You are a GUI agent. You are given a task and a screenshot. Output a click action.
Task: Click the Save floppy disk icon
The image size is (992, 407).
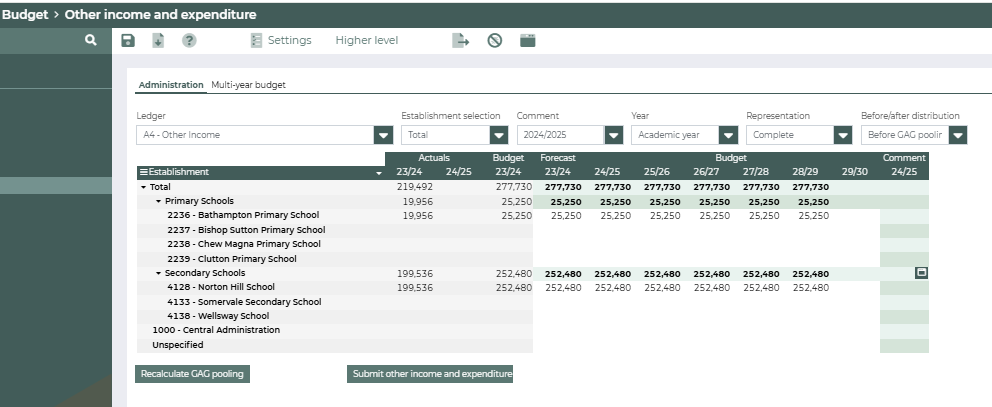click(x=128, y=41)
